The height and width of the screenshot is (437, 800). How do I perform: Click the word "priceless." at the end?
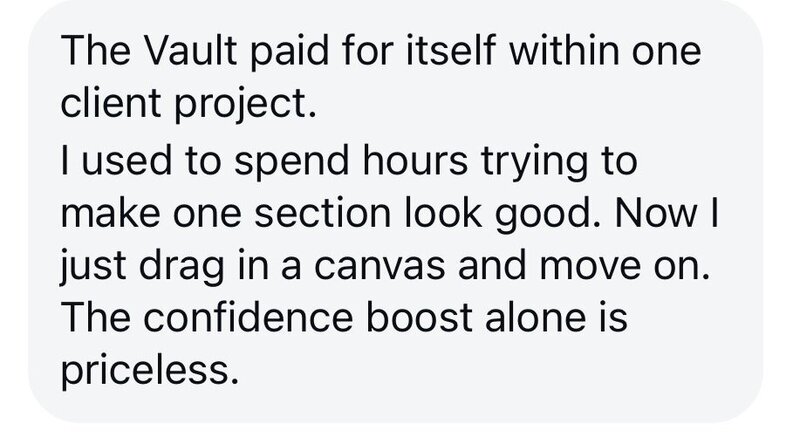click(x=149, y=369)
